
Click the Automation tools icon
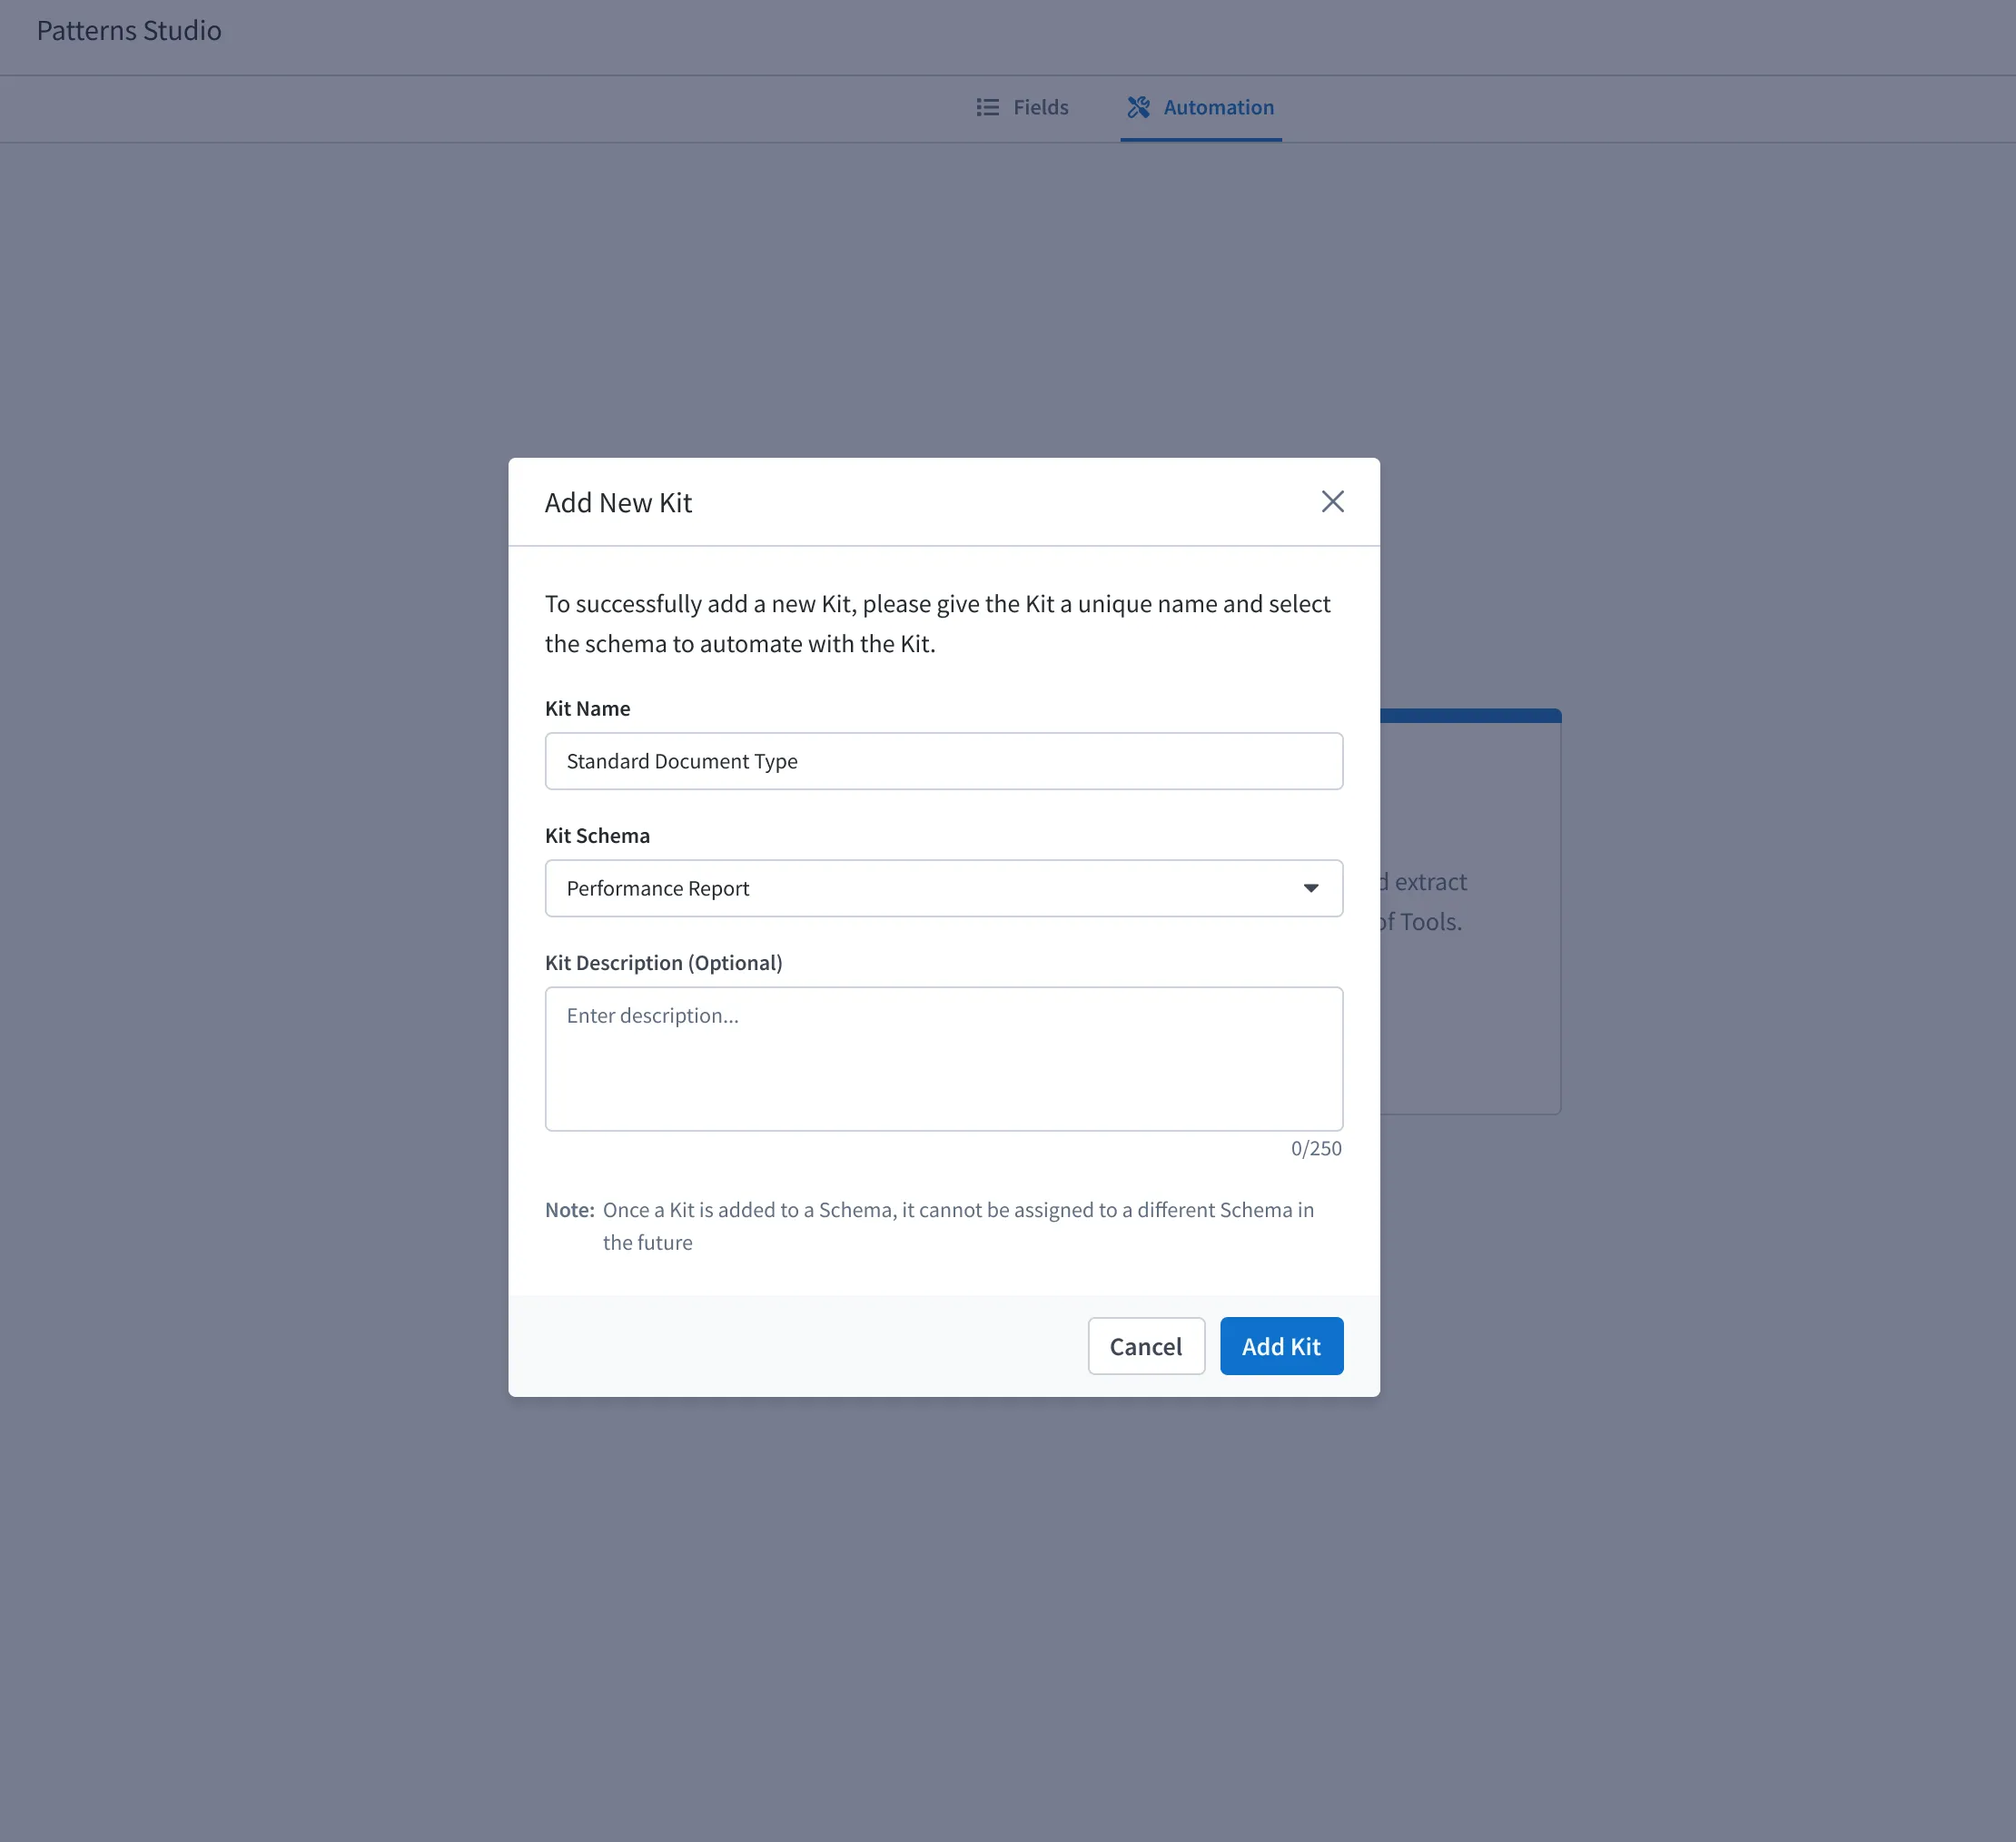(x=1138, y=107)
